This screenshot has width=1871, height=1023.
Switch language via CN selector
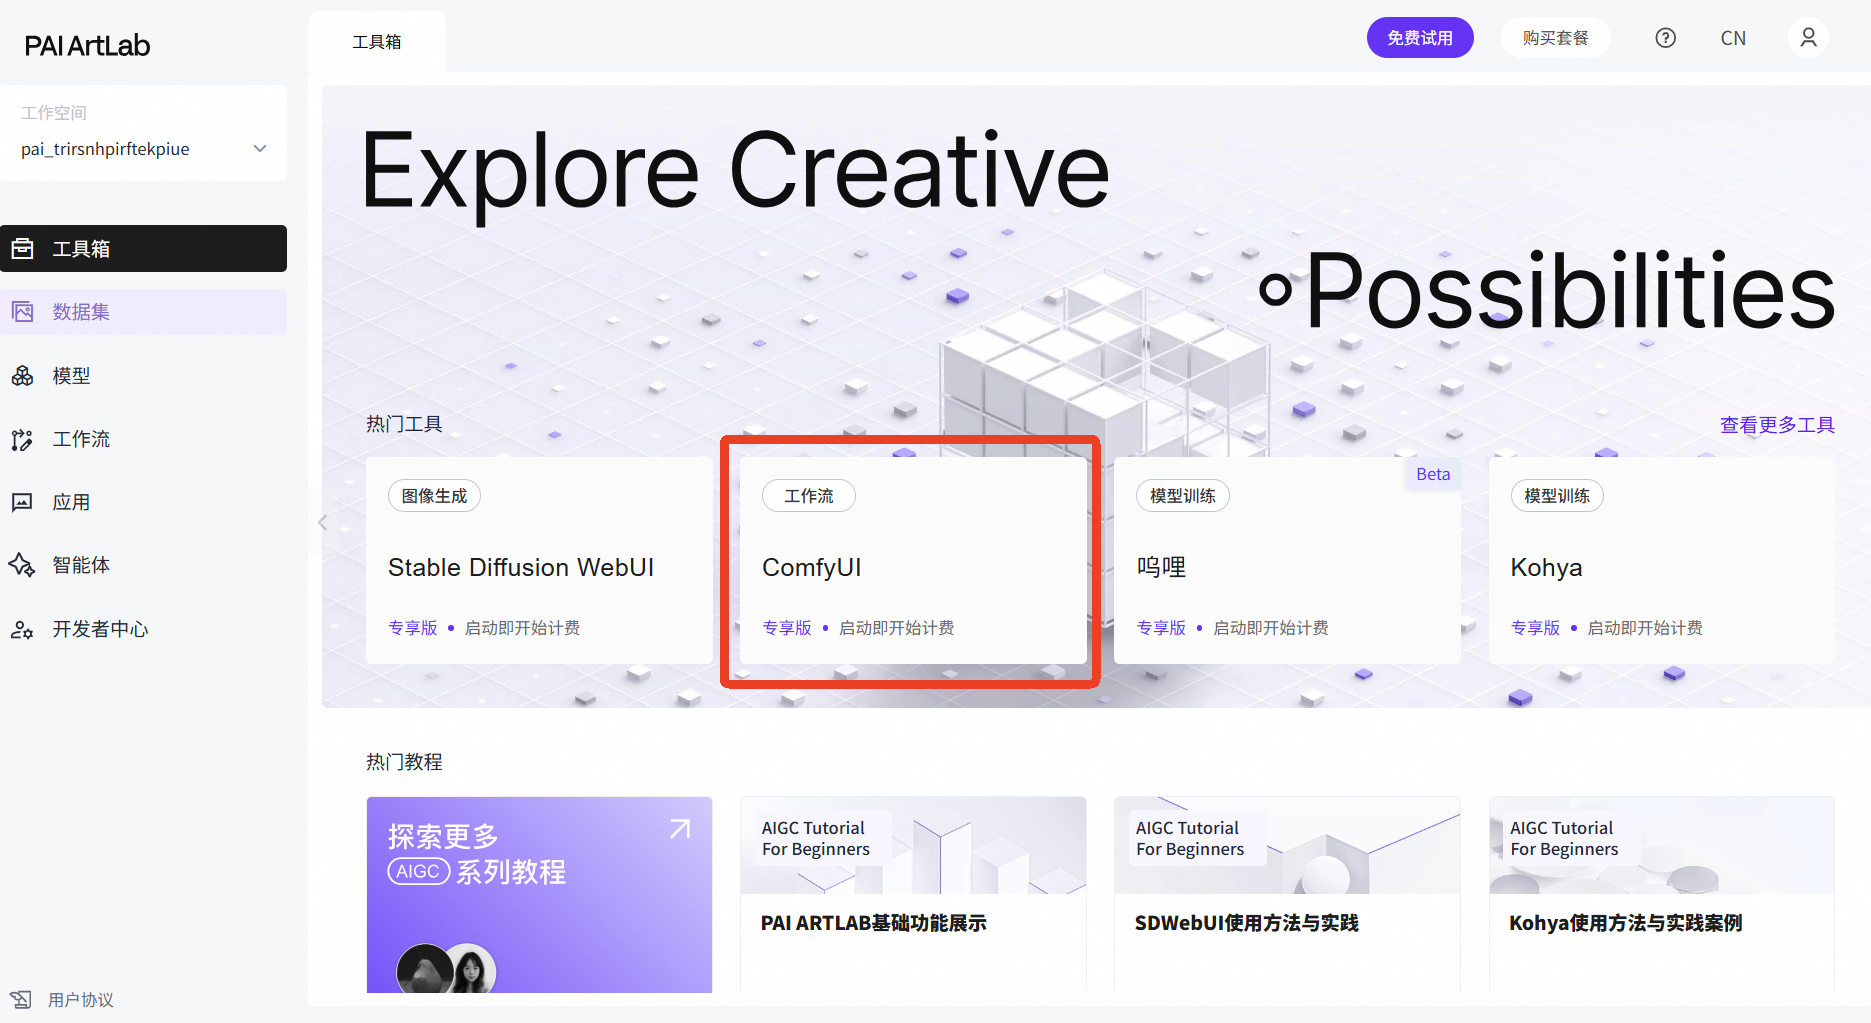coord(1733,38)
